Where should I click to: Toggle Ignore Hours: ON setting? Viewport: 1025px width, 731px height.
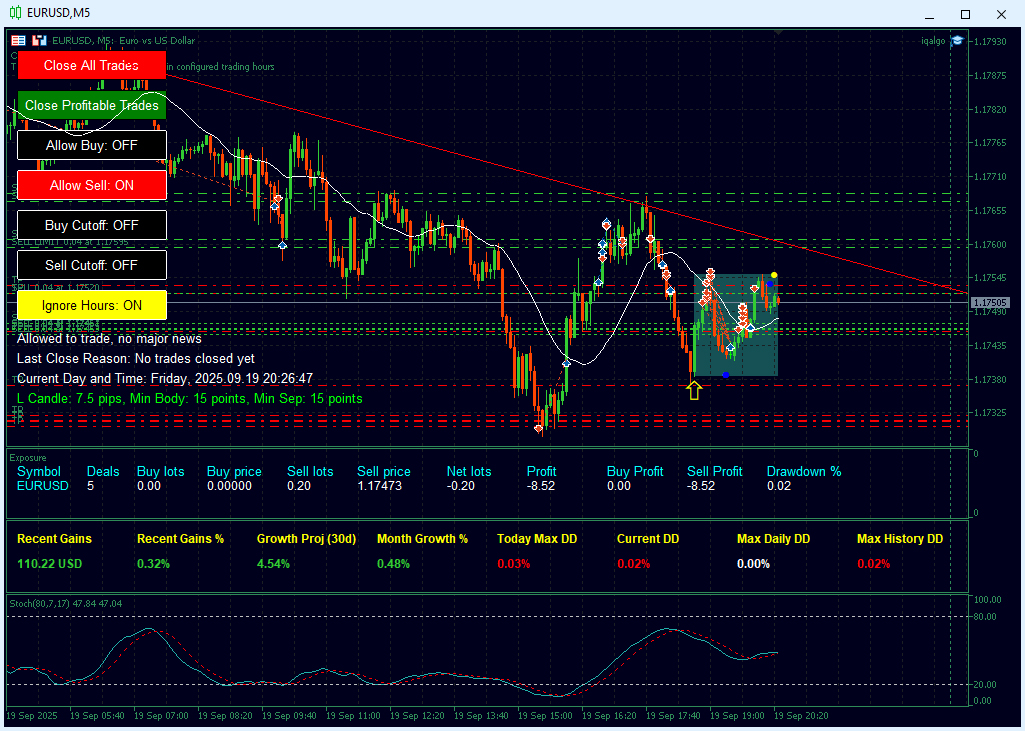tap(92, 305)
